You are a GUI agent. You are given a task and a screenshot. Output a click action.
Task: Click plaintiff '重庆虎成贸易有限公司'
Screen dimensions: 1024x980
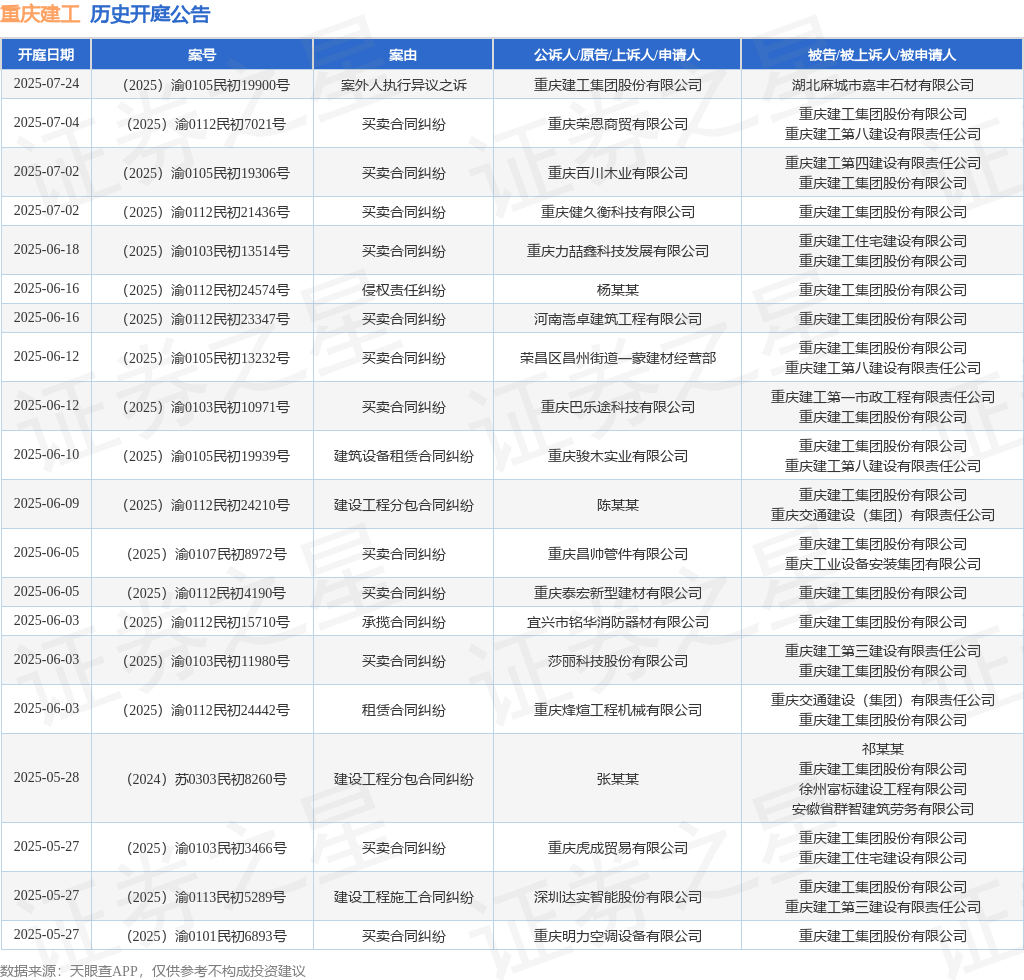[x=617, y=848]
